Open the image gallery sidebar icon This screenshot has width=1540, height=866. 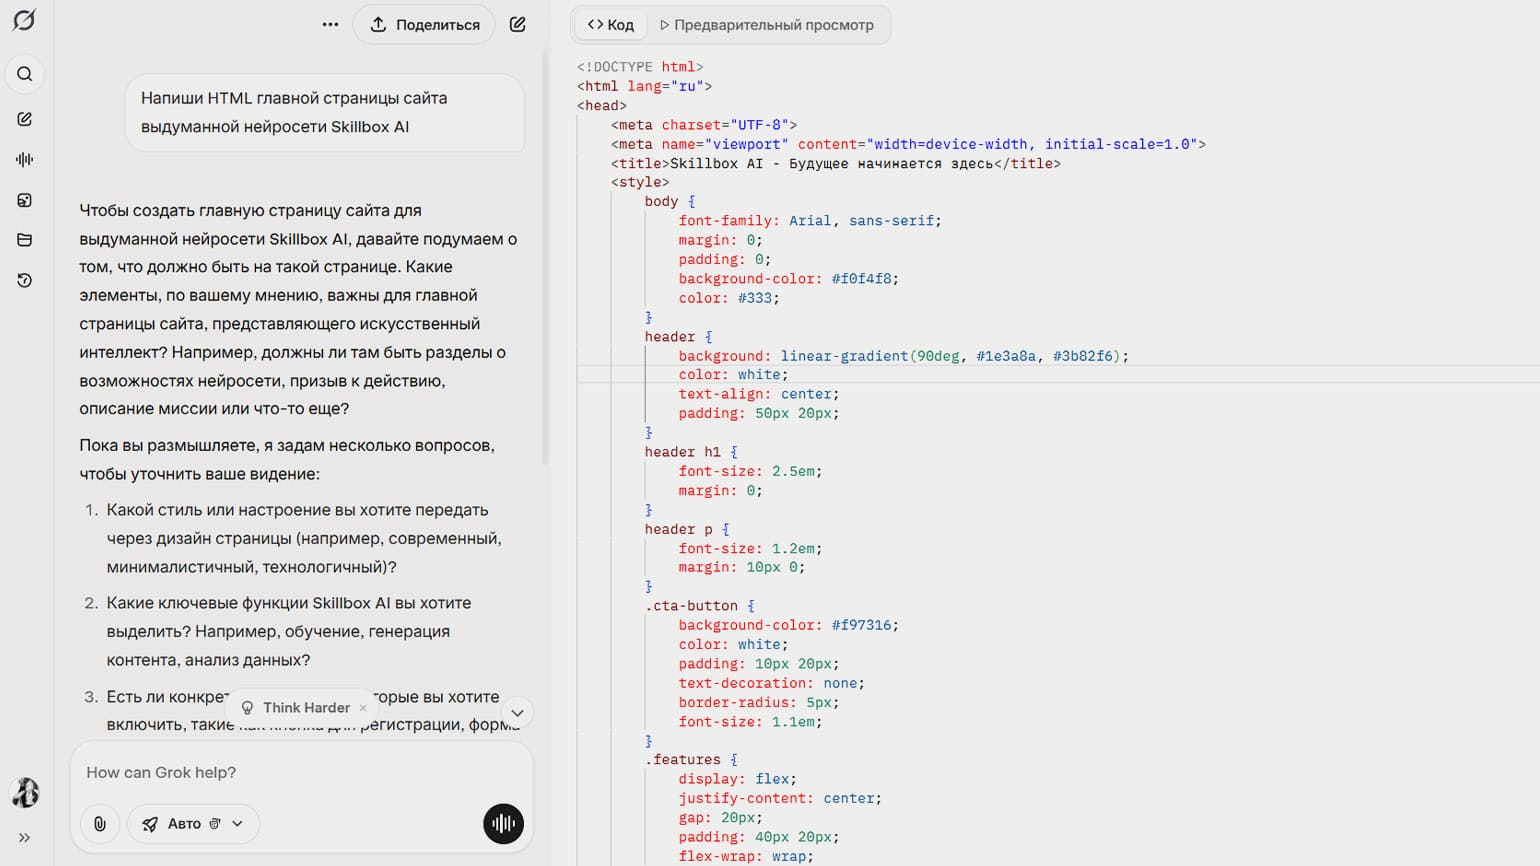(x=25, y=200)
